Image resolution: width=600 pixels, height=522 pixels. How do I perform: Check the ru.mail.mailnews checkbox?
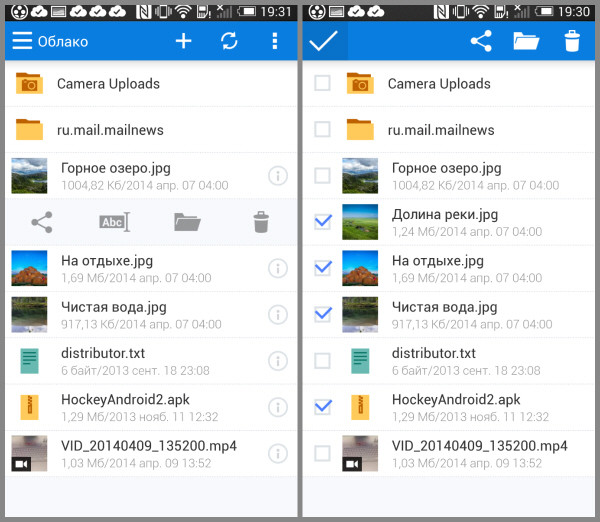pos(322,129)
